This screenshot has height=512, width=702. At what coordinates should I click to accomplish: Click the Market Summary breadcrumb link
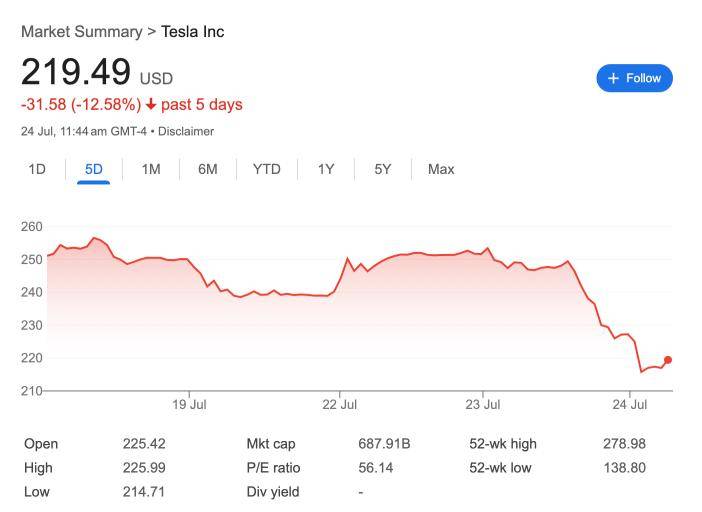(82, 32)
